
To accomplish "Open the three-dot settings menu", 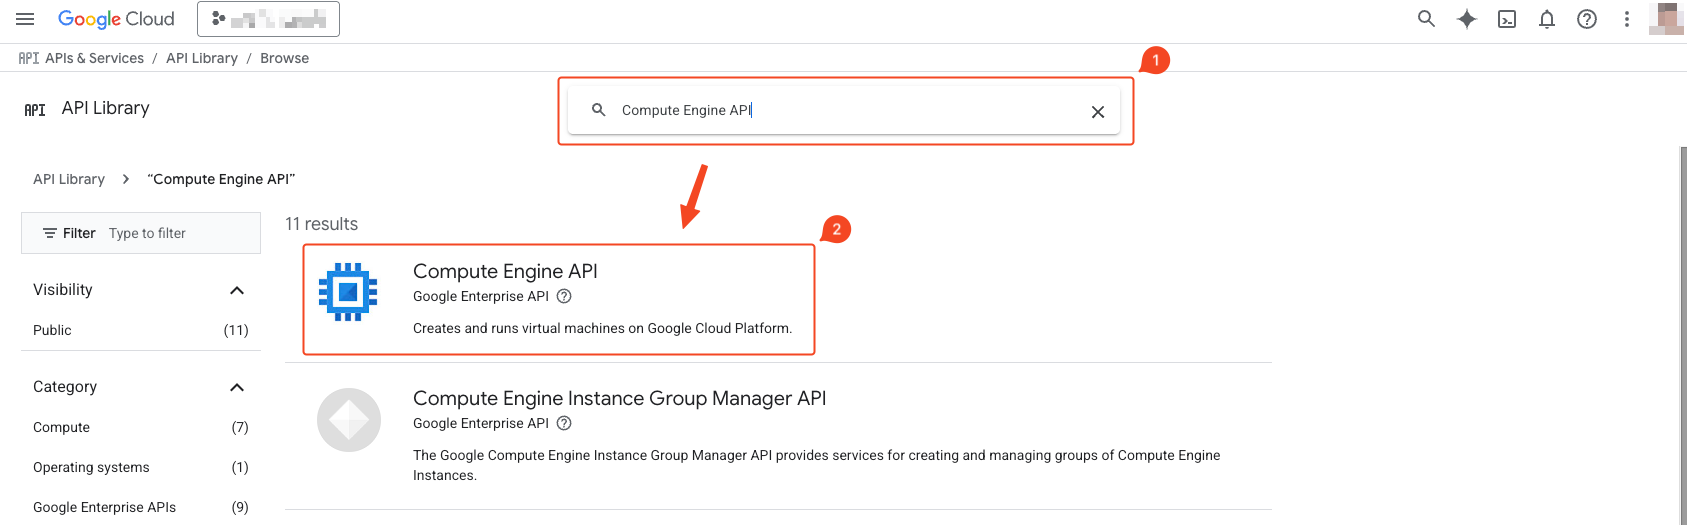I will [1627, 19].
